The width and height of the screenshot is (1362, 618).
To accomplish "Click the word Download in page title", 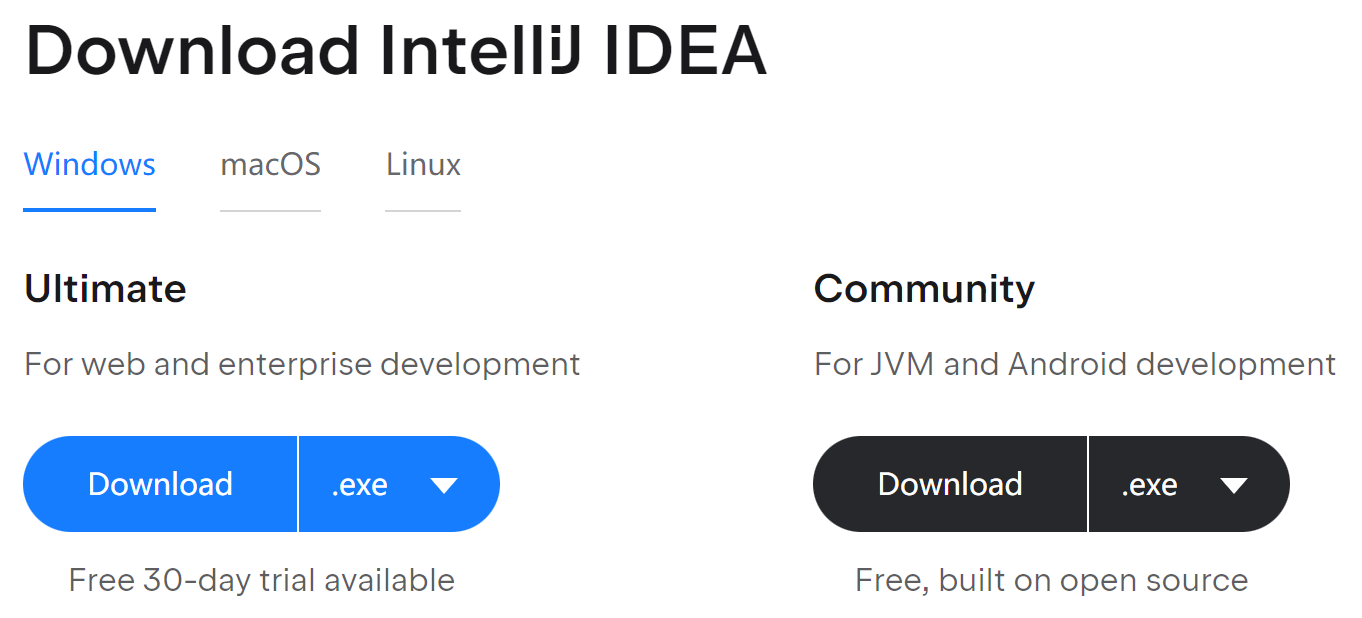I will tap(192, 52).
